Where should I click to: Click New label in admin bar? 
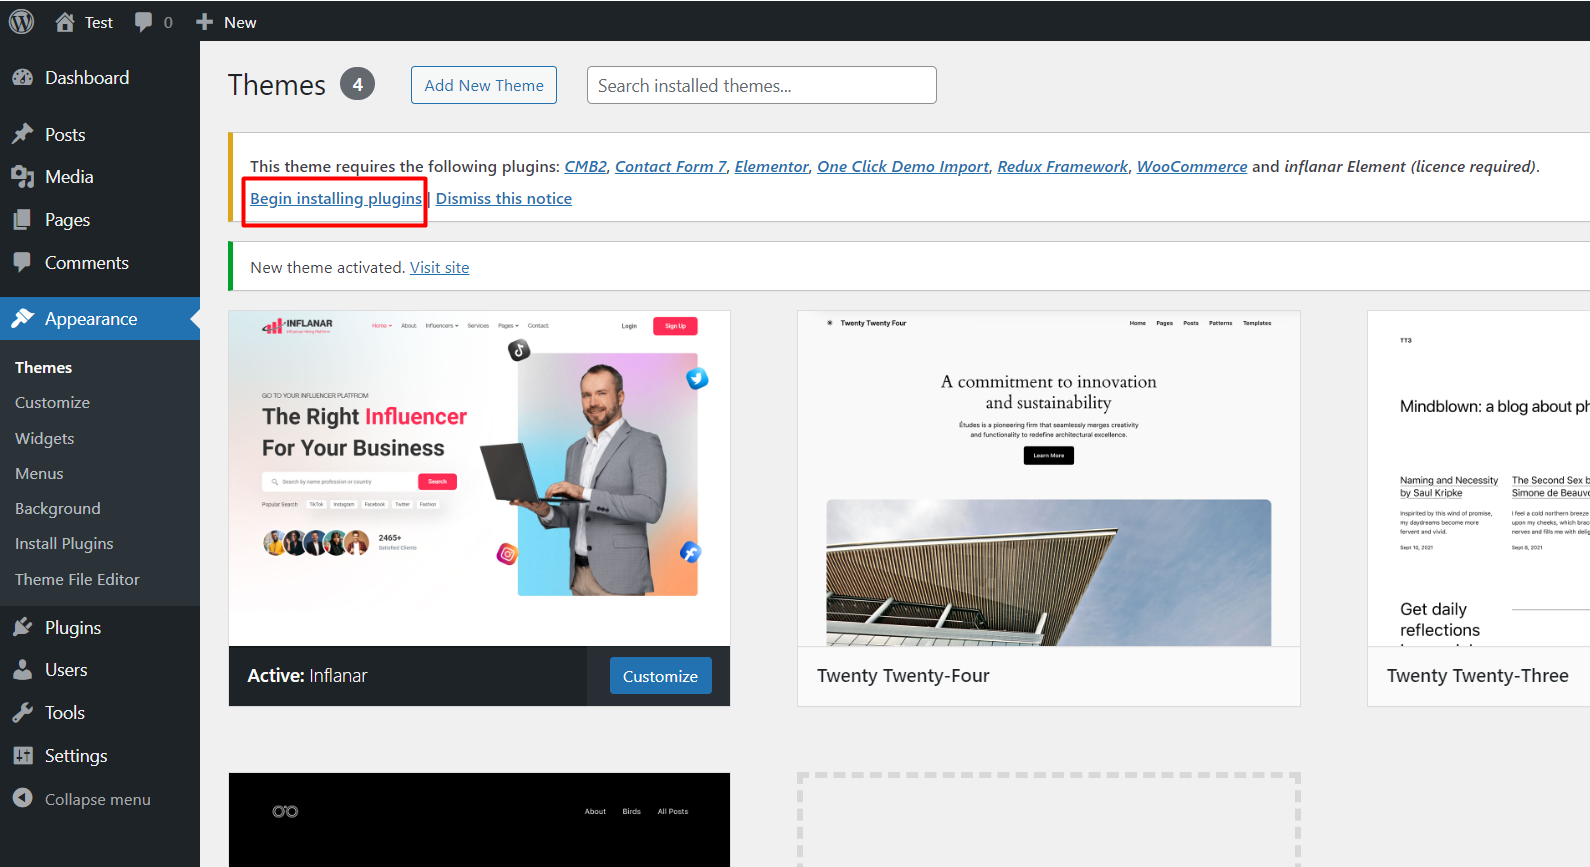pos(240,22)
